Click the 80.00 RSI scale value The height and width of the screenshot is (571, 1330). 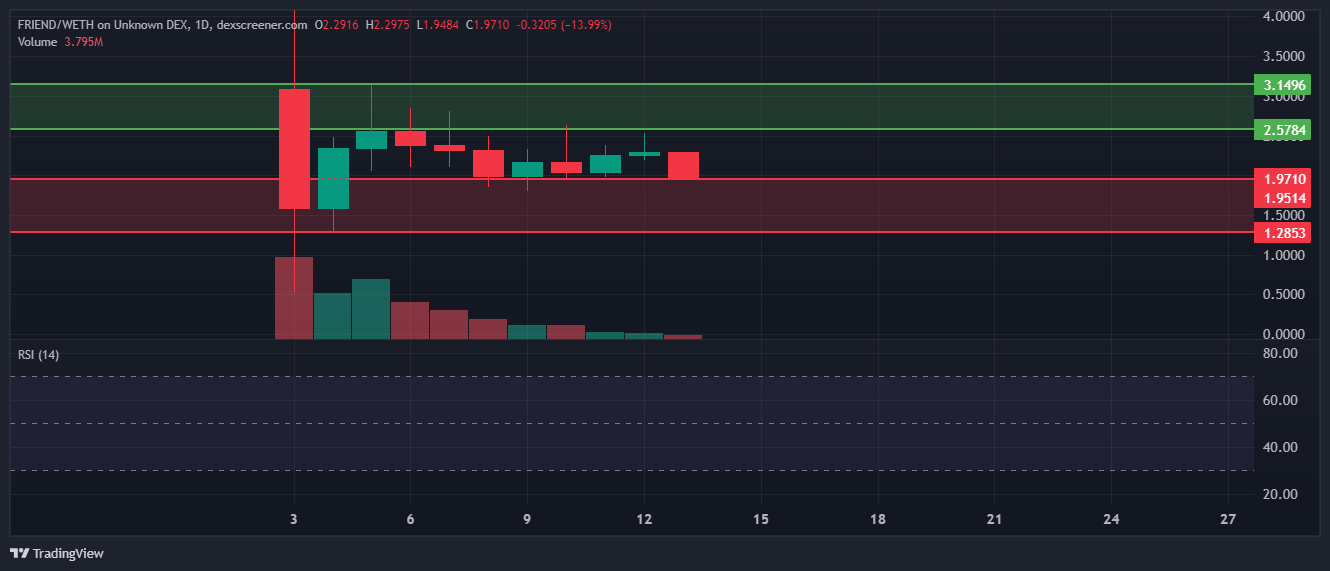[x=1280, y=353]
